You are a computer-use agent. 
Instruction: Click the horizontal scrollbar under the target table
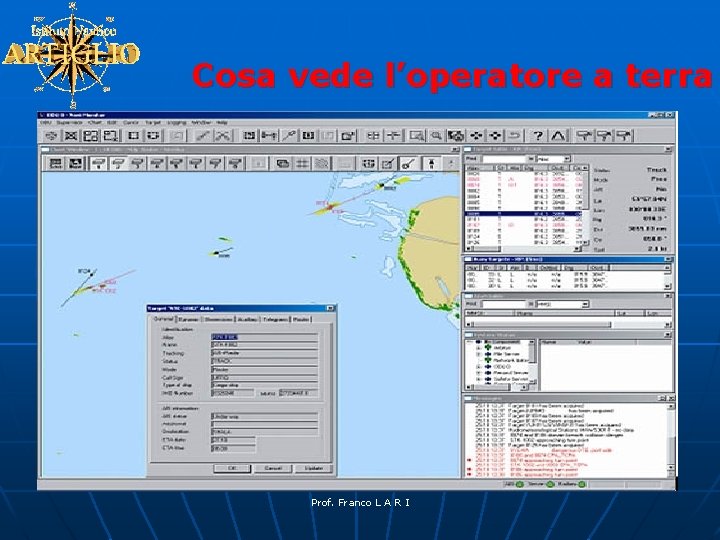point(523,249)
